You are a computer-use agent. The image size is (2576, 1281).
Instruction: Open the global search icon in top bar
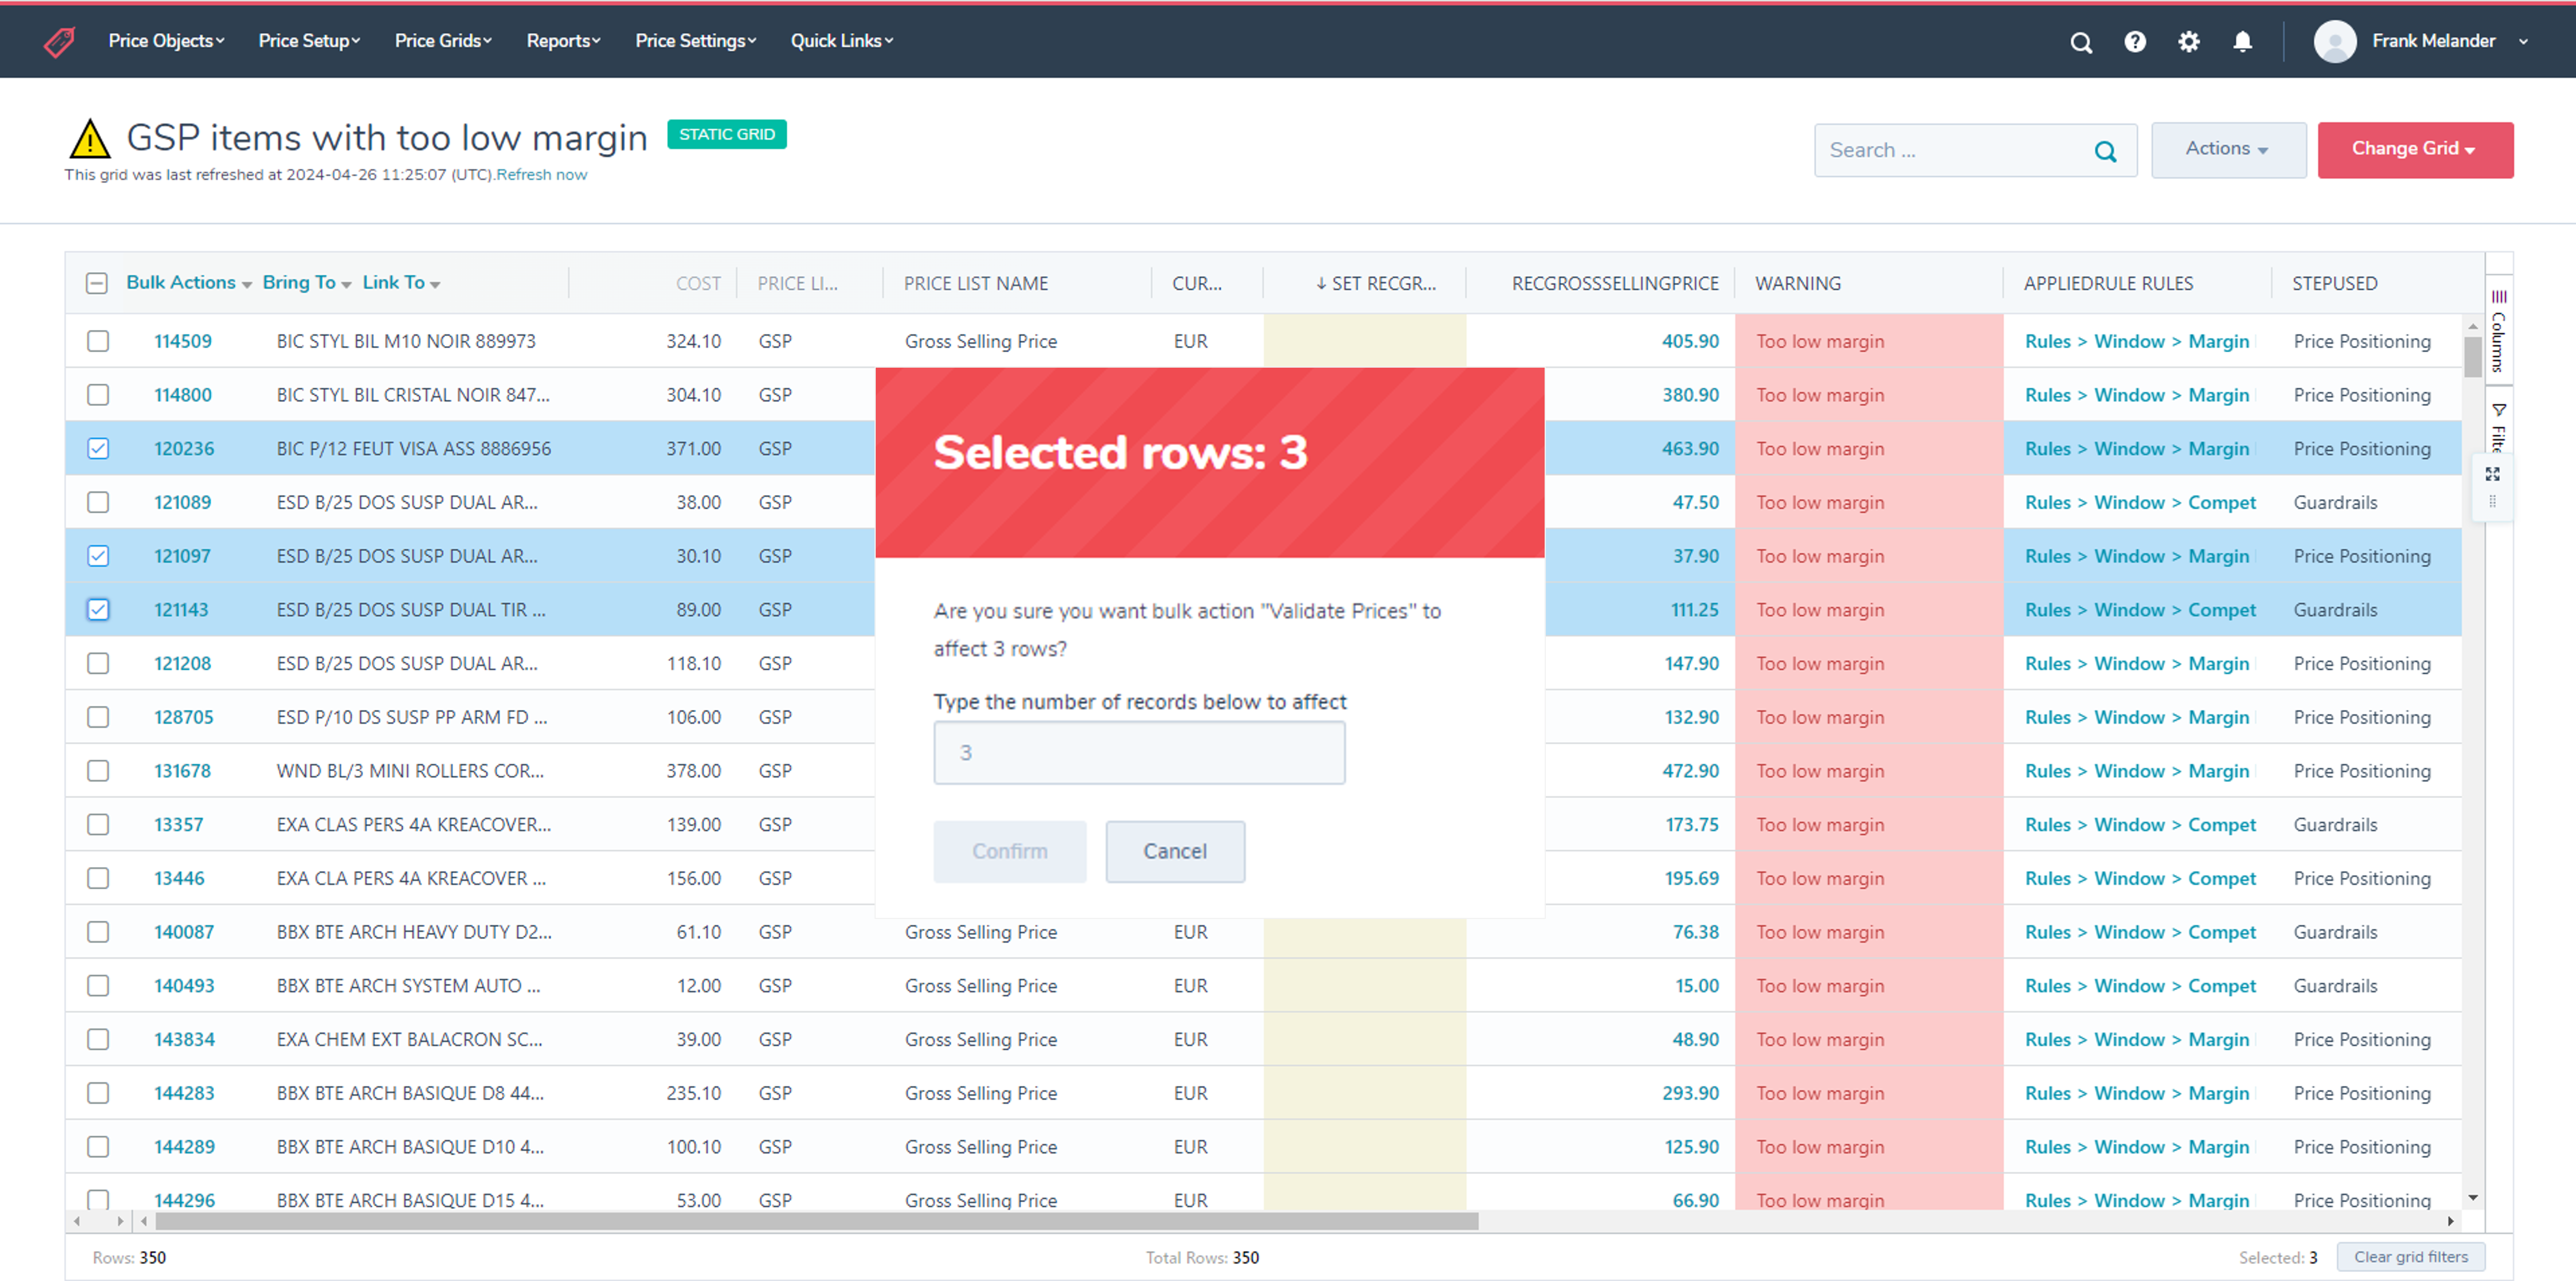coord(2081,42)
